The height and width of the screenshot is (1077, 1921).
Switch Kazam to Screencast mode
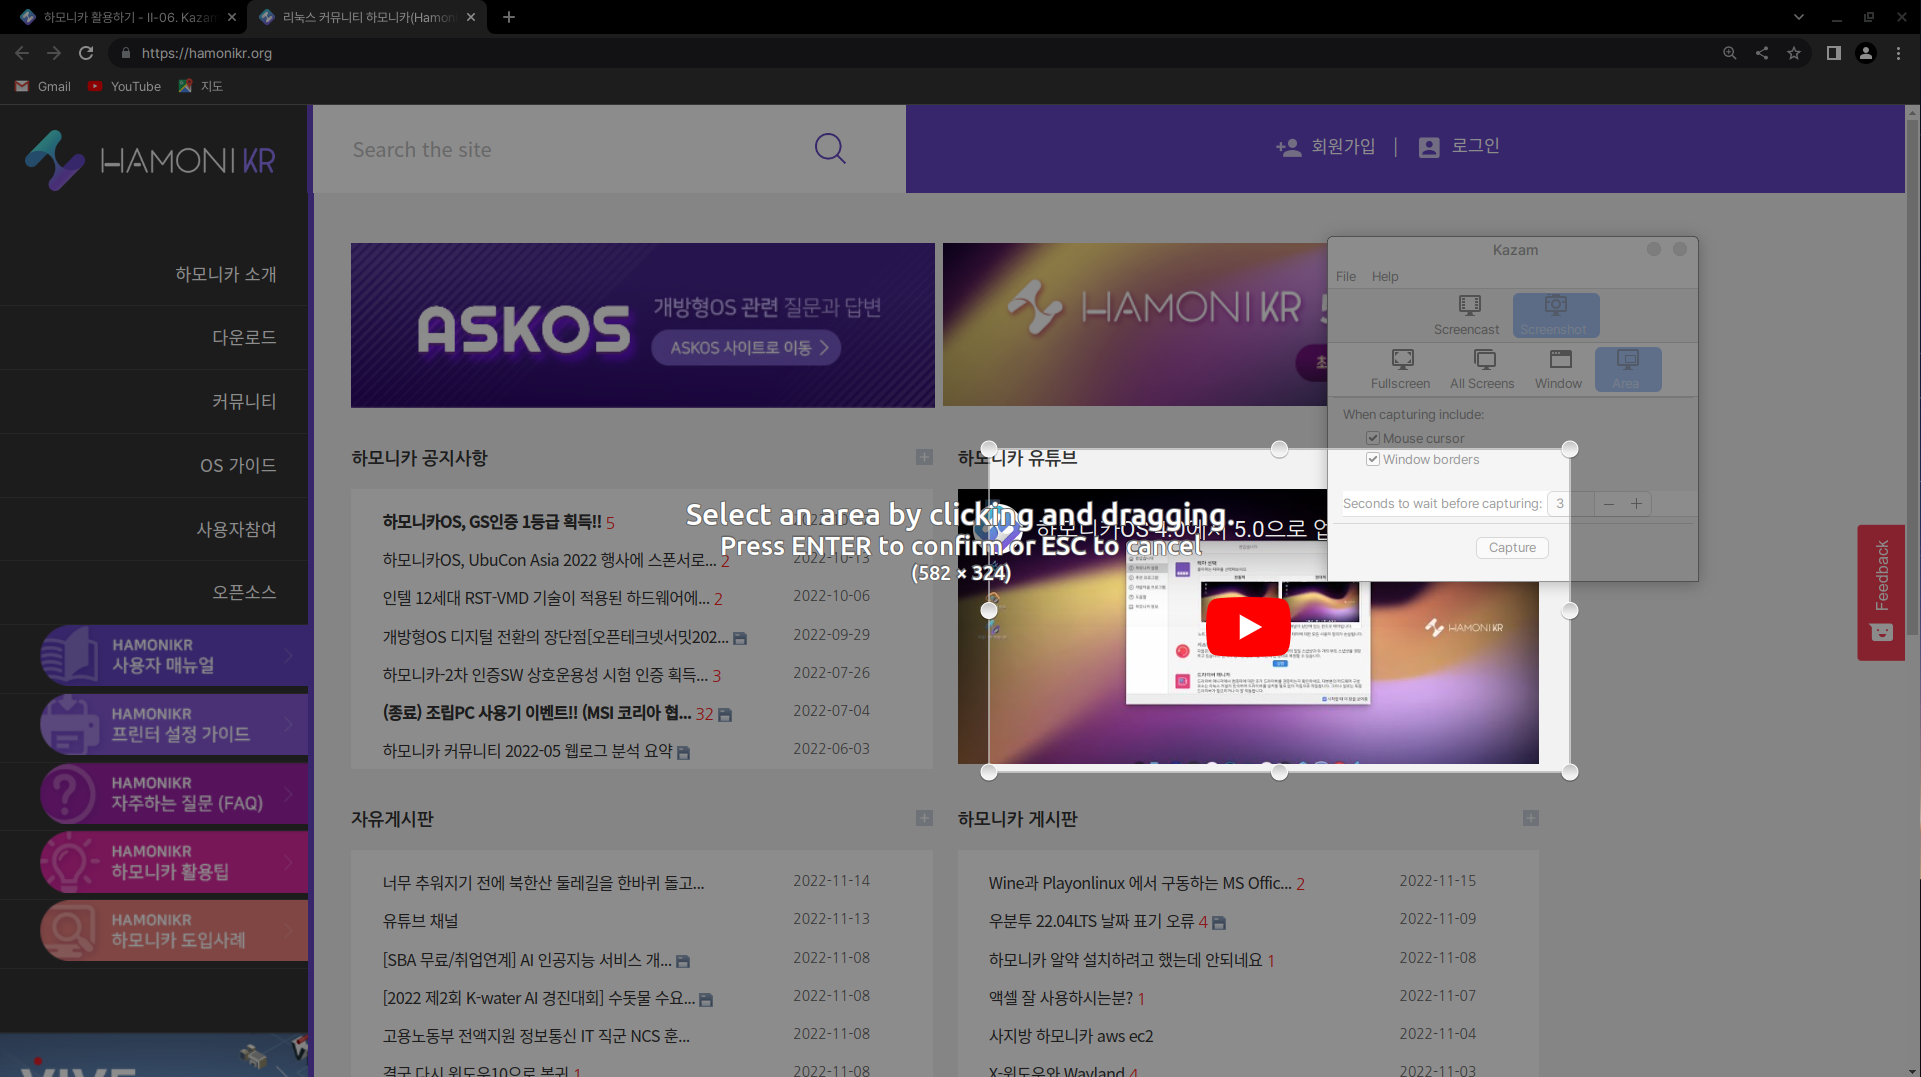click(1466, 314)
